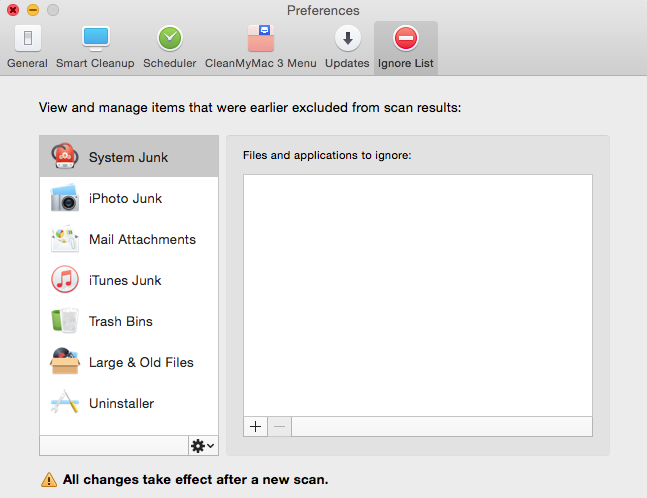Open the Scheduler green checkmark icon
Viewport: 647px width, 498px height.
click(170, 38)
